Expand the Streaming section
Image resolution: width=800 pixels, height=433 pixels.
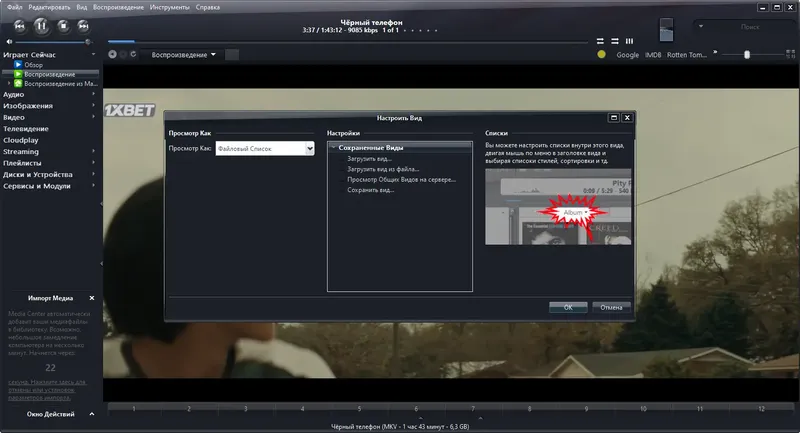click(93, 151)
